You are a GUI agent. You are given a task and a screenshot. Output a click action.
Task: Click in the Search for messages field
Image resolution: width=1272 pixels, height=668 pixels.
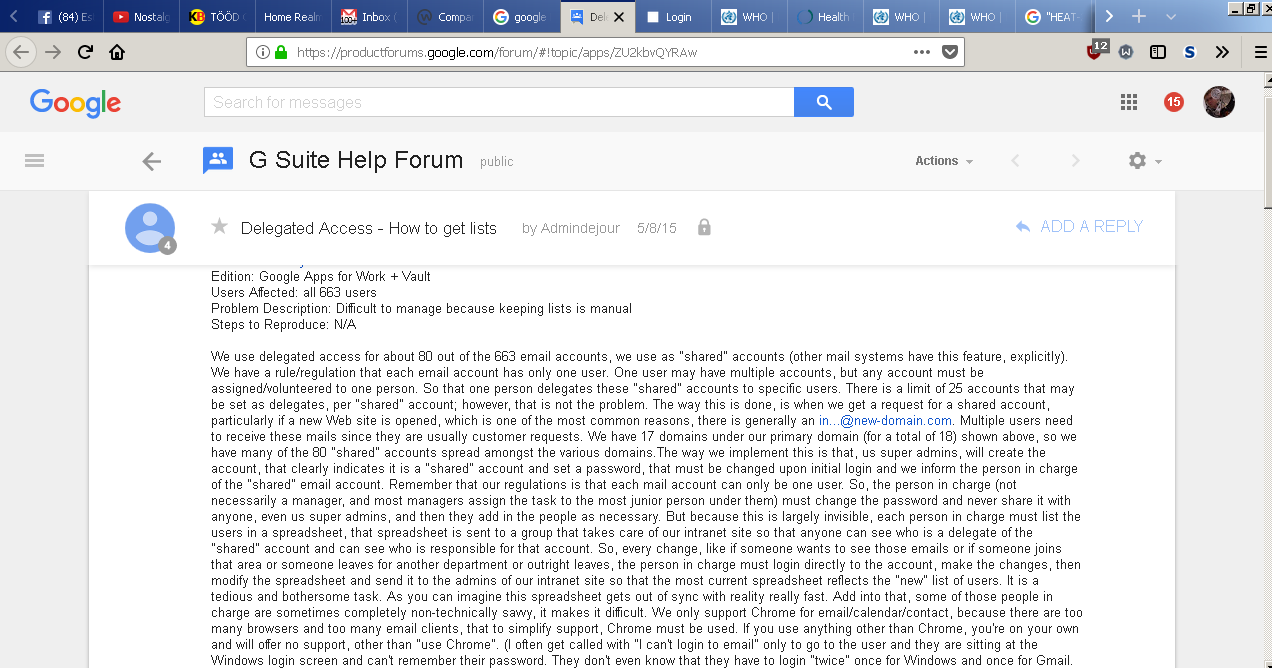(499, 102)
